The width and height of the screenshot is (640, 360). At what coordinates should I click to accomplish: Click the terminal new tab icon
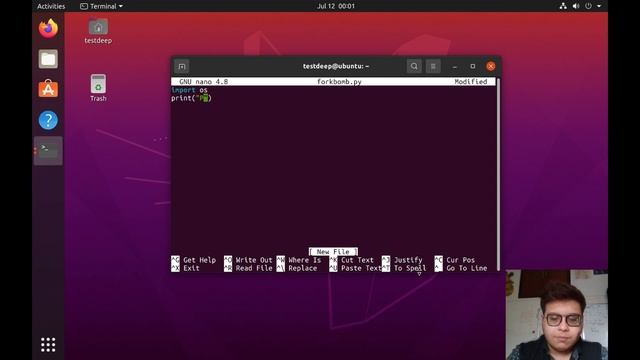pos(182,66)
